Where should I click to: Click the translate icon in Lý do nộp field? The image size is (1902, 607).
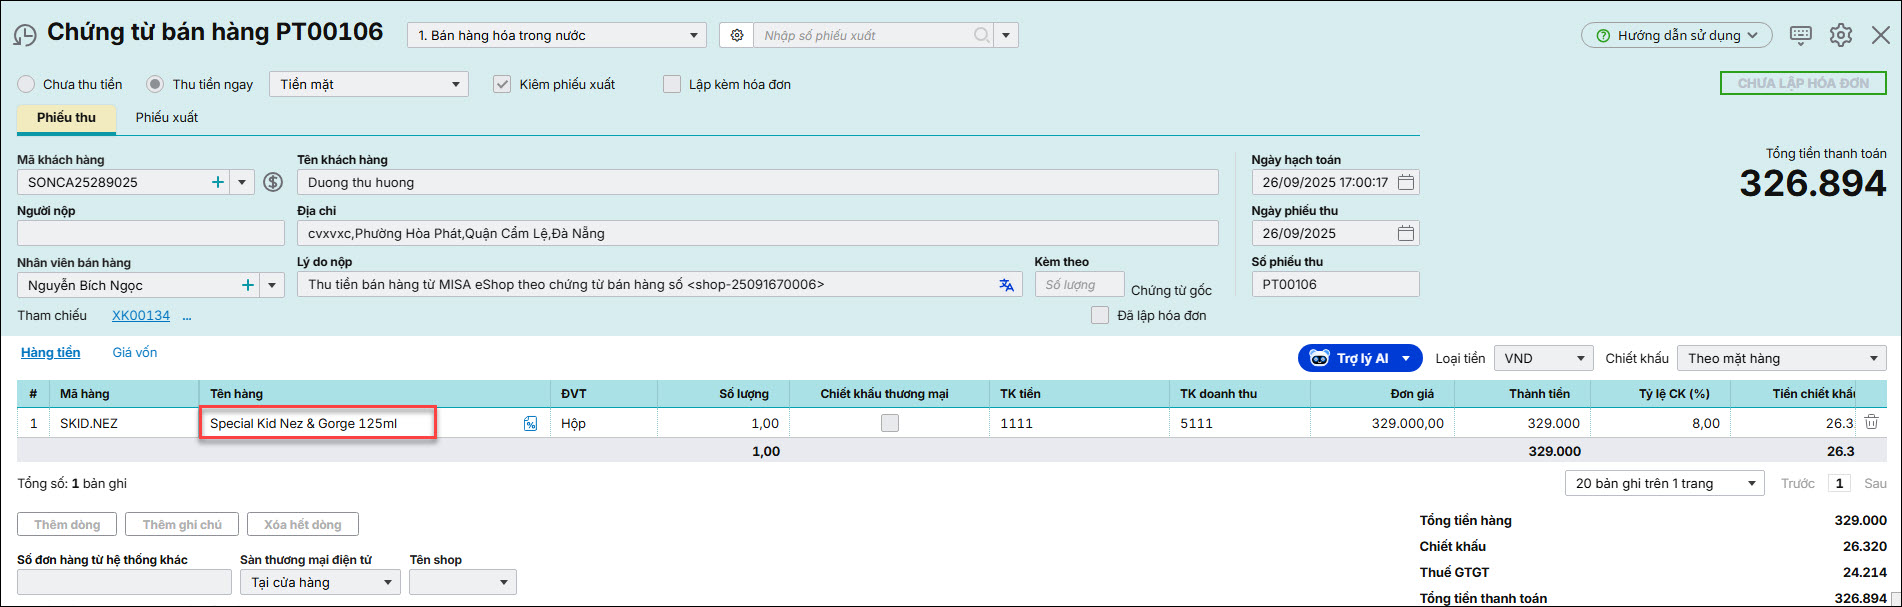point(1006,285)
